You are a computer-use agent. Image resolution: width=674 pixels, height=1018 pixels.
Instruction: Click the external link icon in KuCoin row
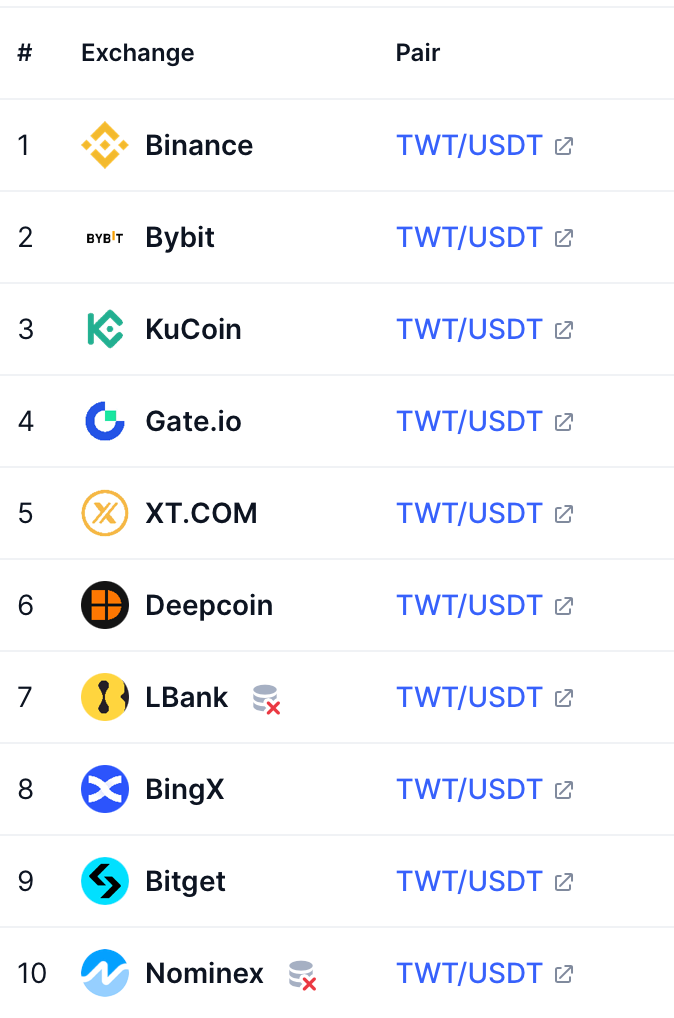(564, 329)
